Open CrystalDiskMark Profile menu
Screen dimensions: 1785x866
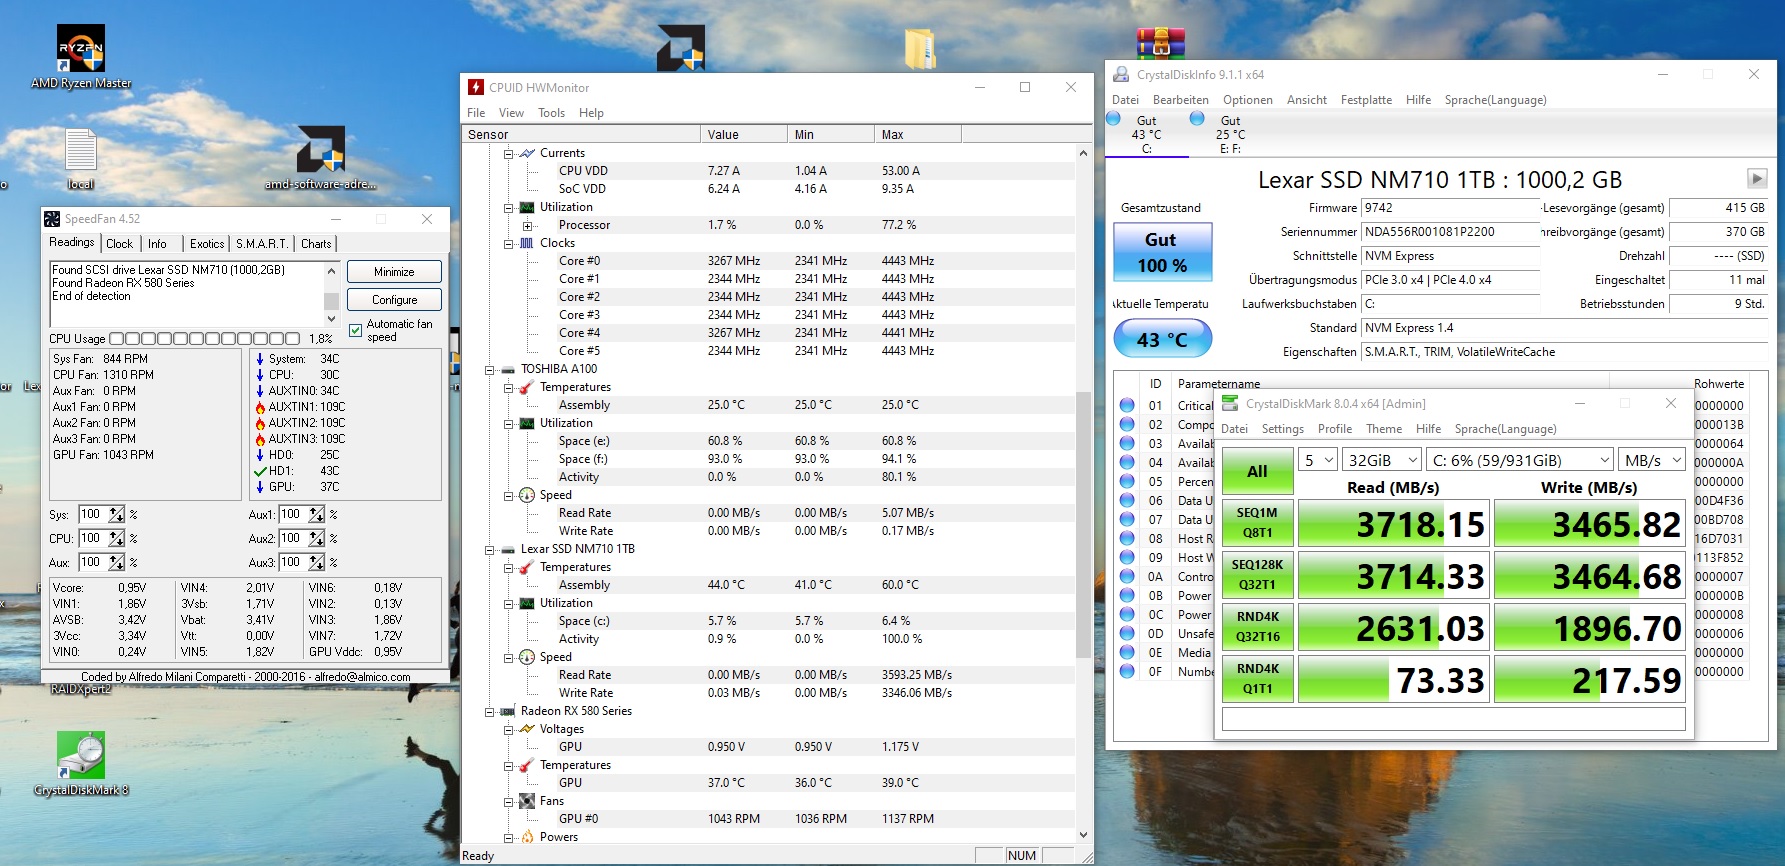pos(1335,429)
